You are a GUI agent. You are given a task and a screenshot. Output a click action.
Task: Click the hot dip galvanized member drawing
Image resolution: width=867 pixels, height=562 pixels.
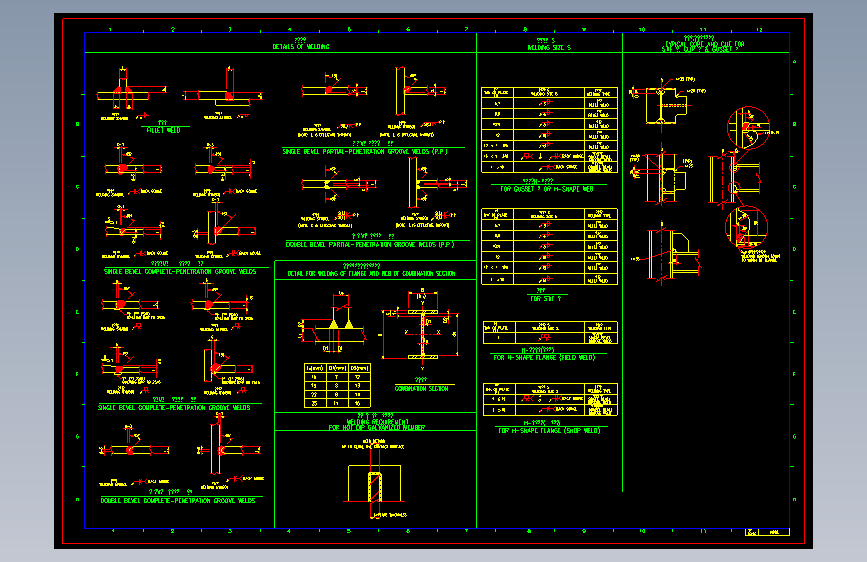click(x=374, y=481)
